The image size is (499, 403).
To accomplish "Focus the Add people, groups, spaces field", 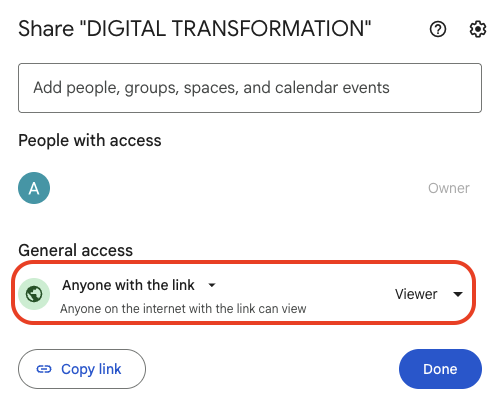I will [x=250, y=88].
